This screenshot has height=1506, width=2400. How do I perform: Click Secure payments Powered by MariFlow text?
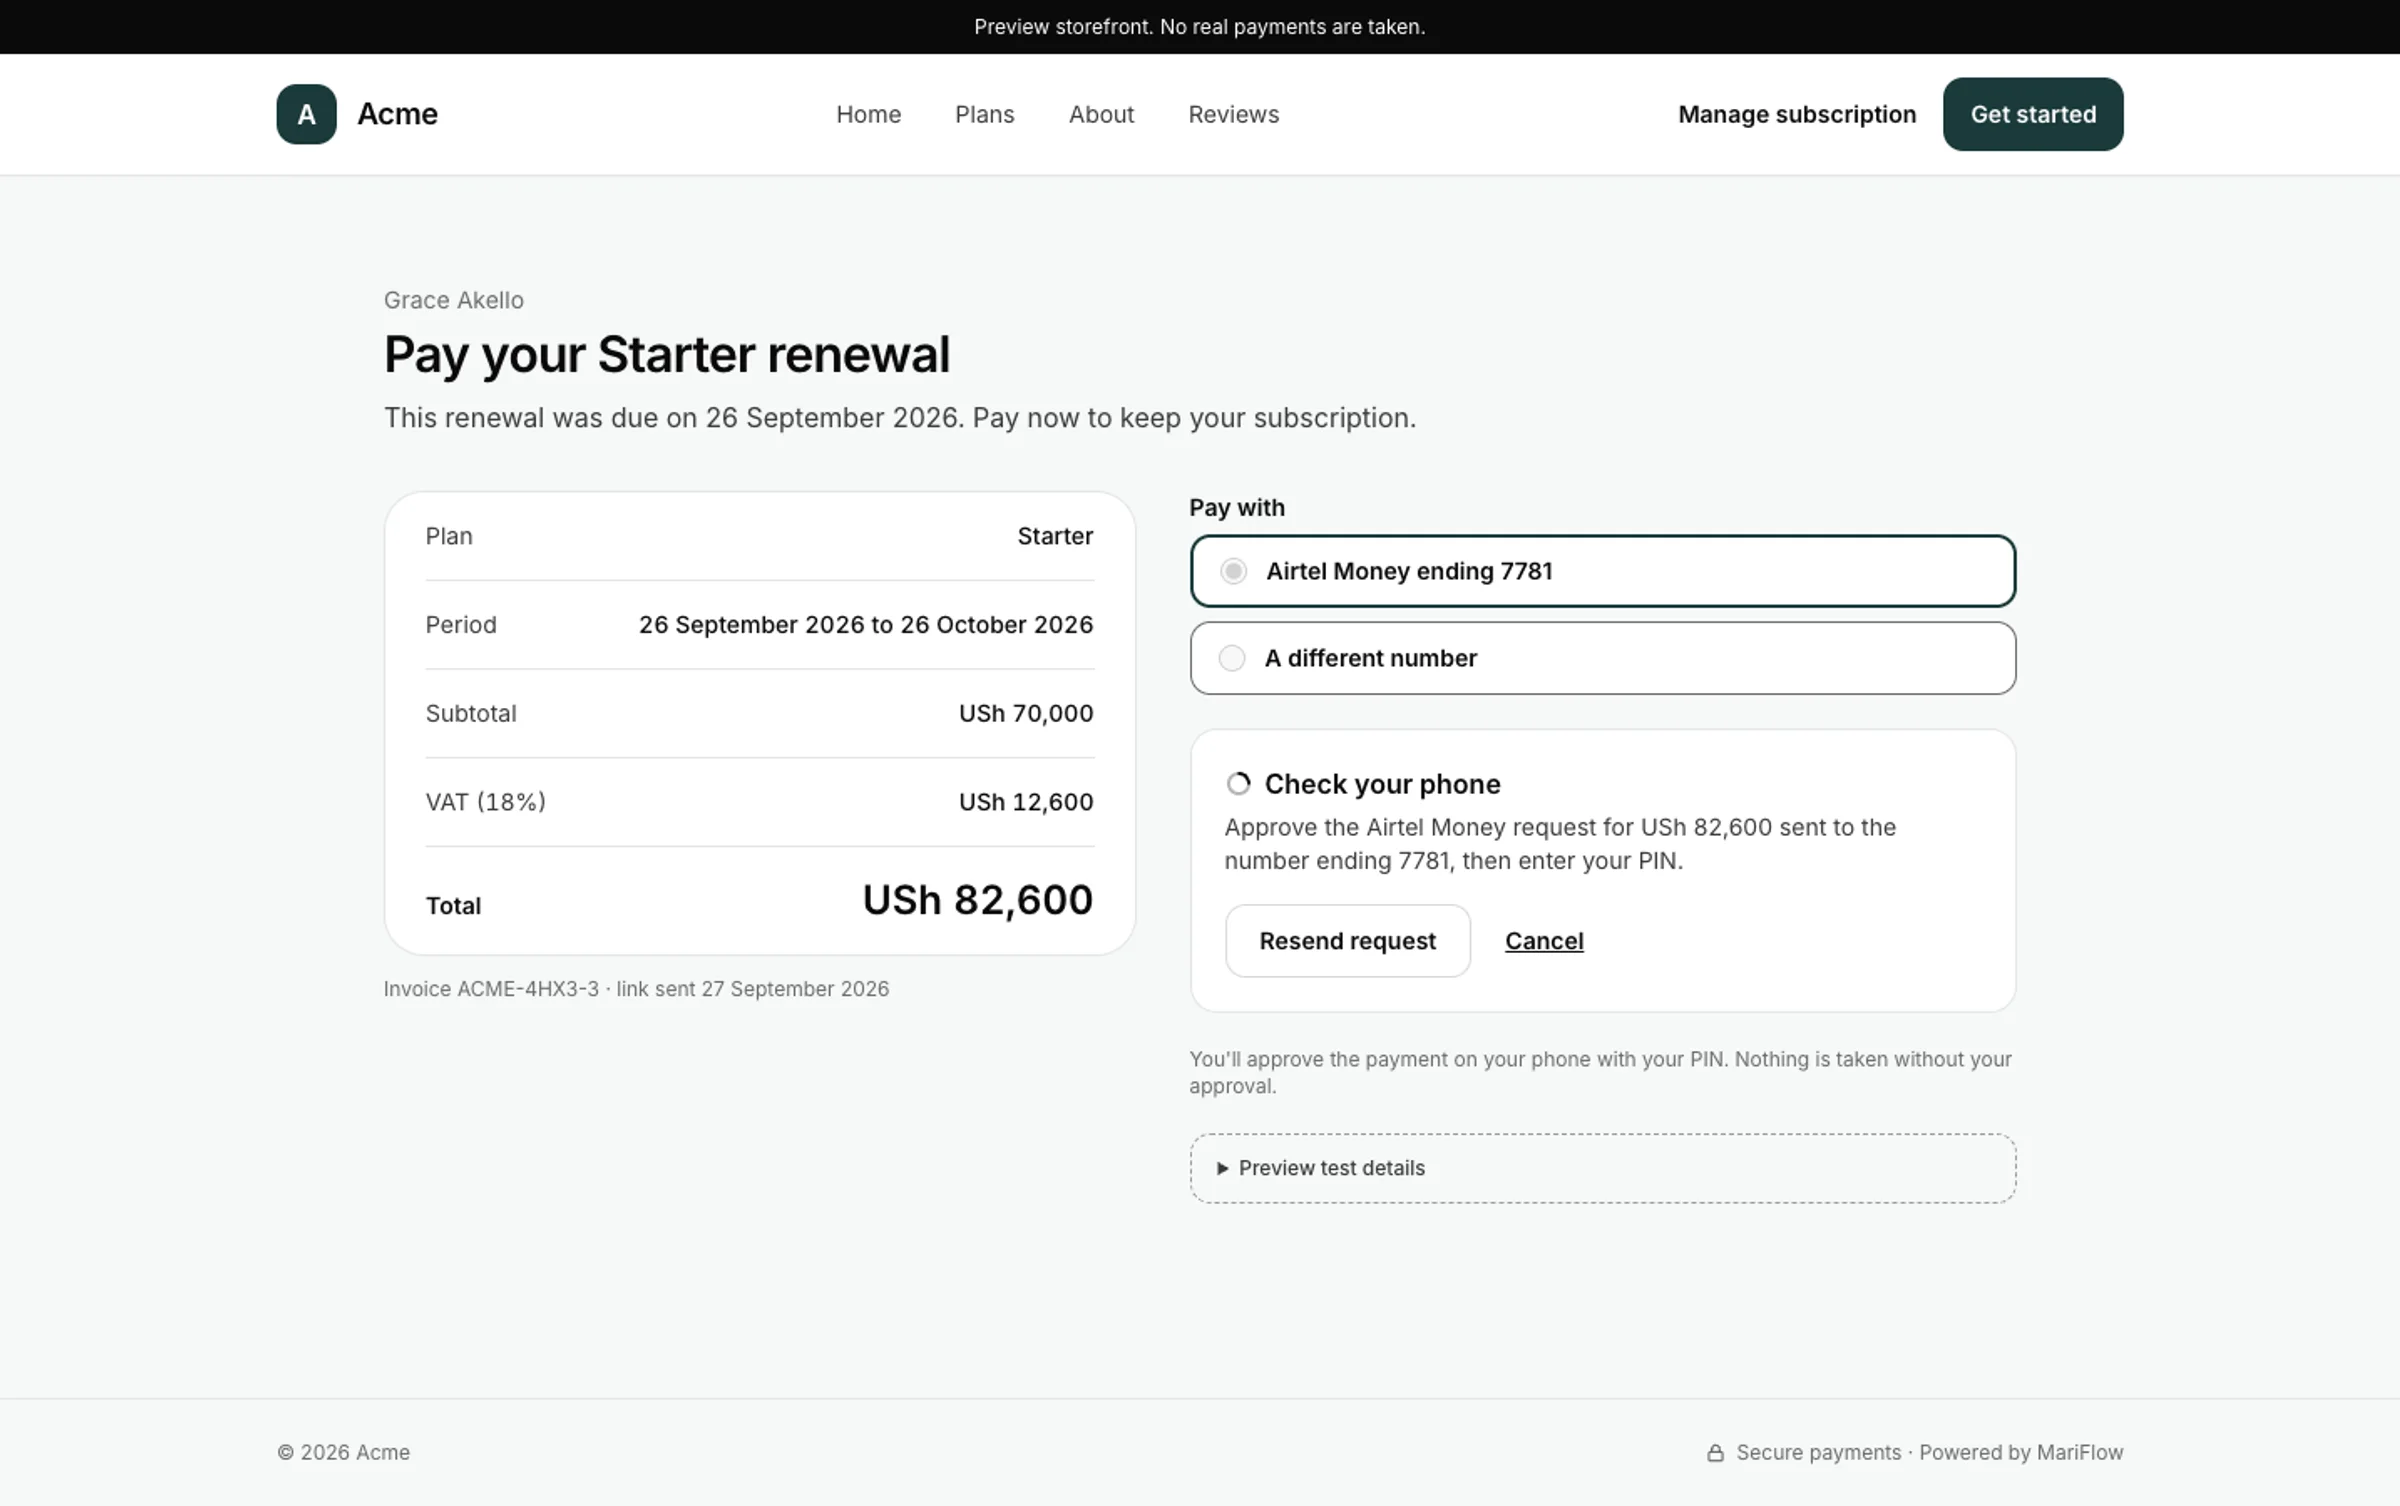tap(1929, 1453)
